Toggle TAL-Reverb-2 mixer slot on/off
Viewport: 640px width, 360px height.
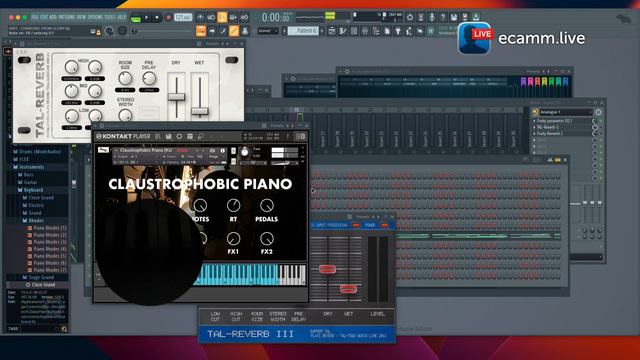[x=601, y=127]
